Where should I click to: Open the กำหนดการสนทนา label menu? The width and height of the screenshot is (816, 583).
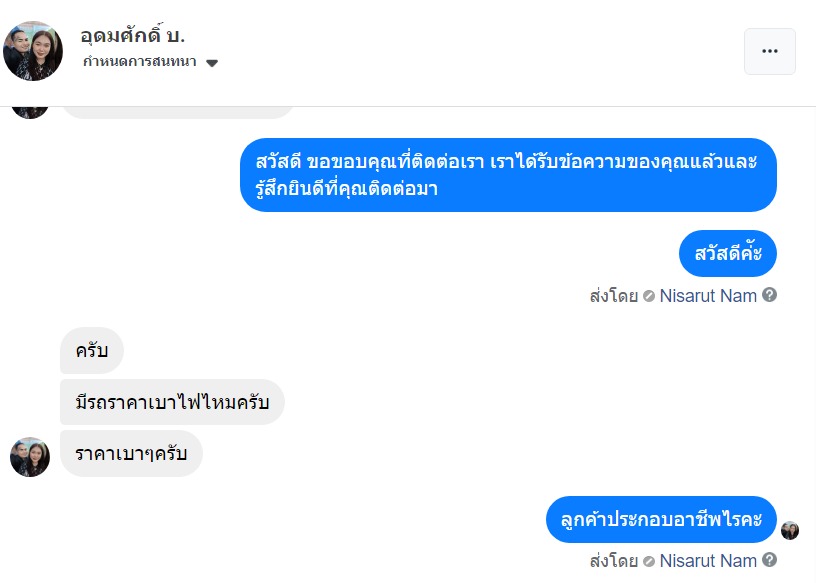pos(140,62)
